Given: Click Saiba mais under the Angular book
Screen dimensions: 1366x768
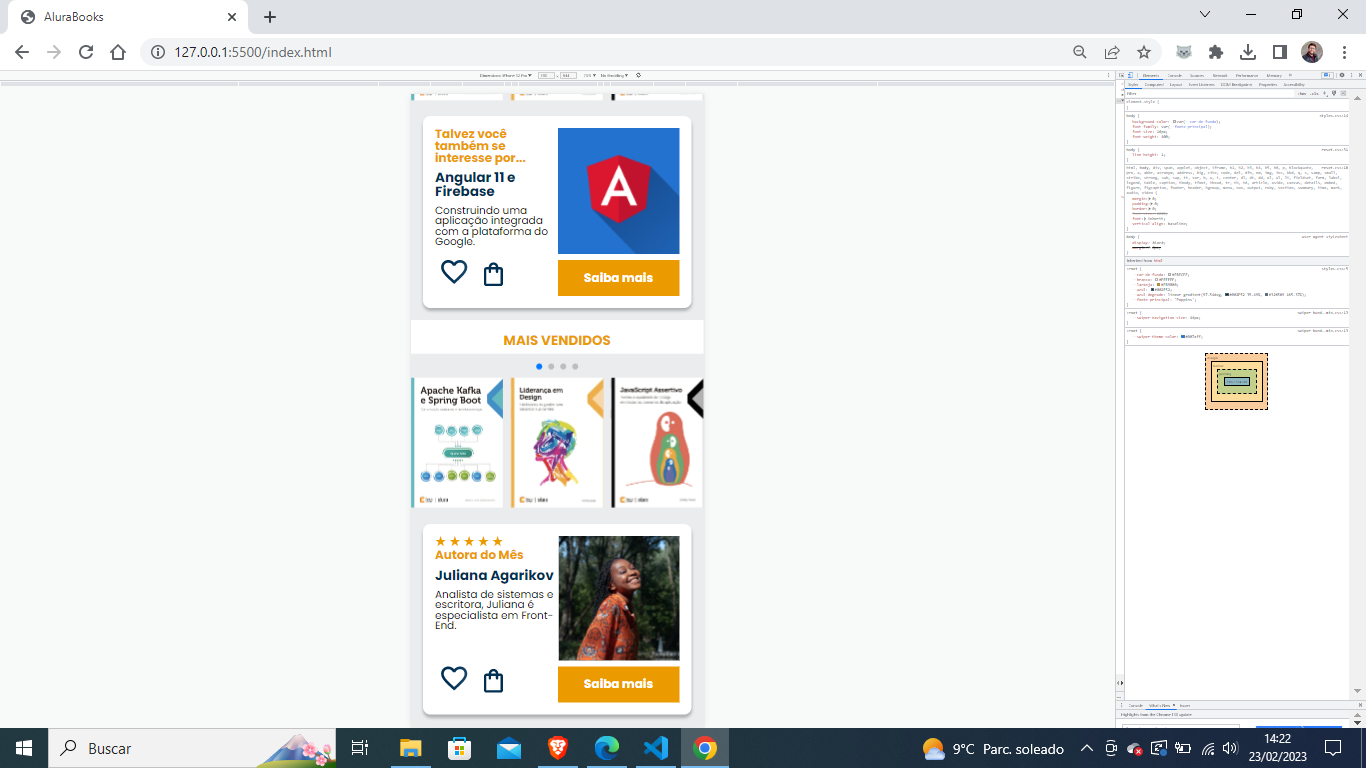Looking at the screenshot, I should click(x=618, y=278).
